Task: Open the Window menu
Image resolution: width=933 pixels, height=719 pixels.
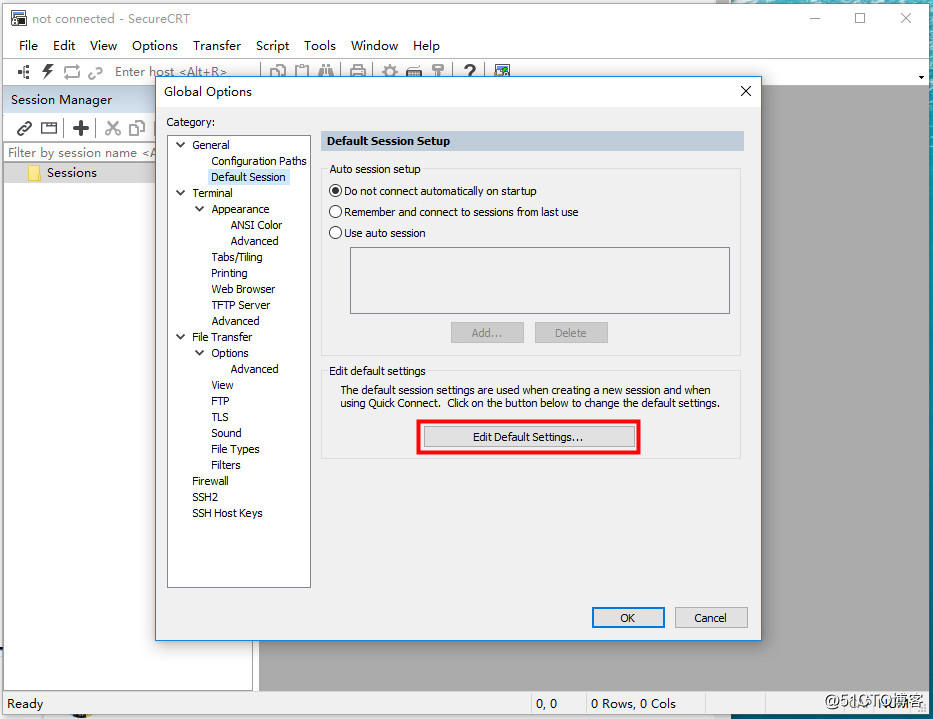Action: point(374,46)
